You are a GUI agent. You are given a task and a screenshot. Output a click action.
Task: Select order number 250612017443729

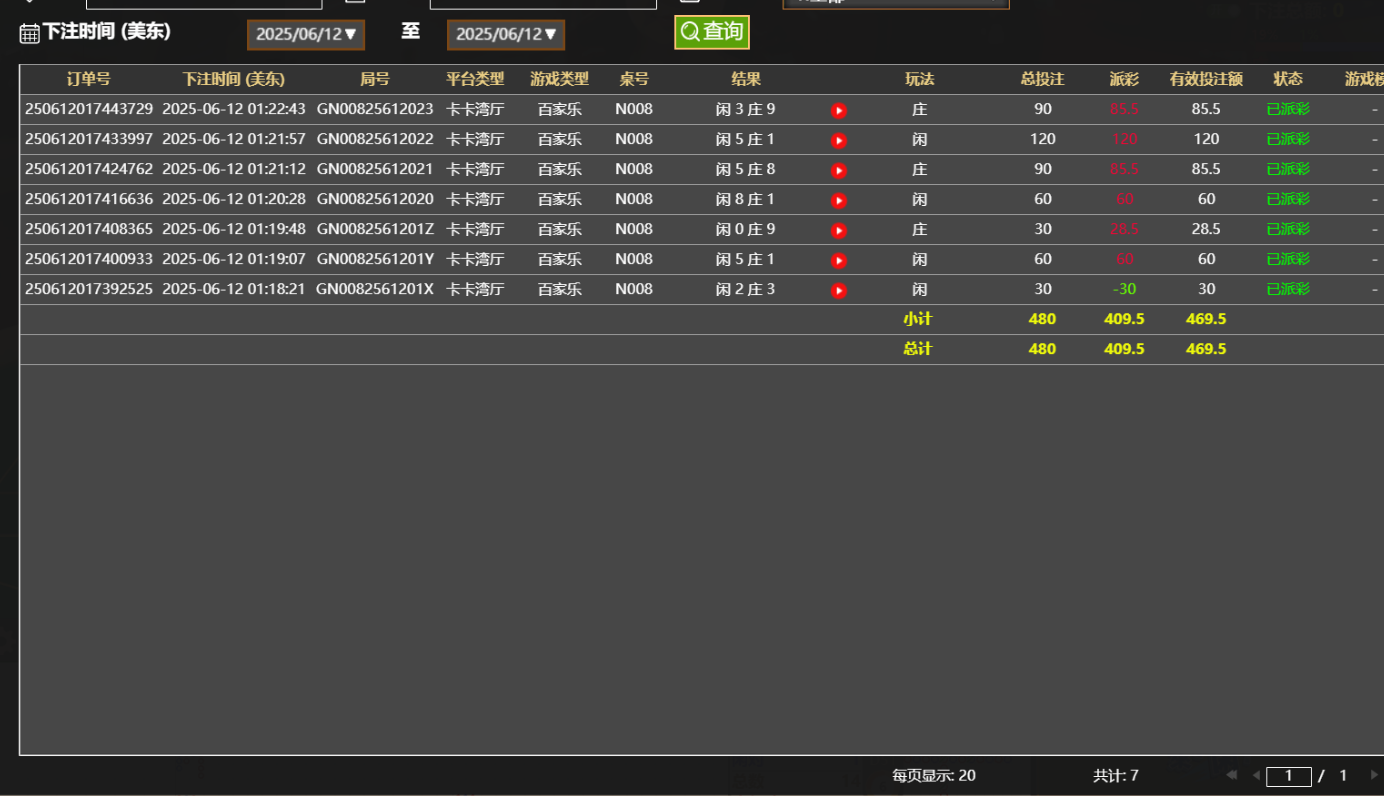(x=88, y=109)
